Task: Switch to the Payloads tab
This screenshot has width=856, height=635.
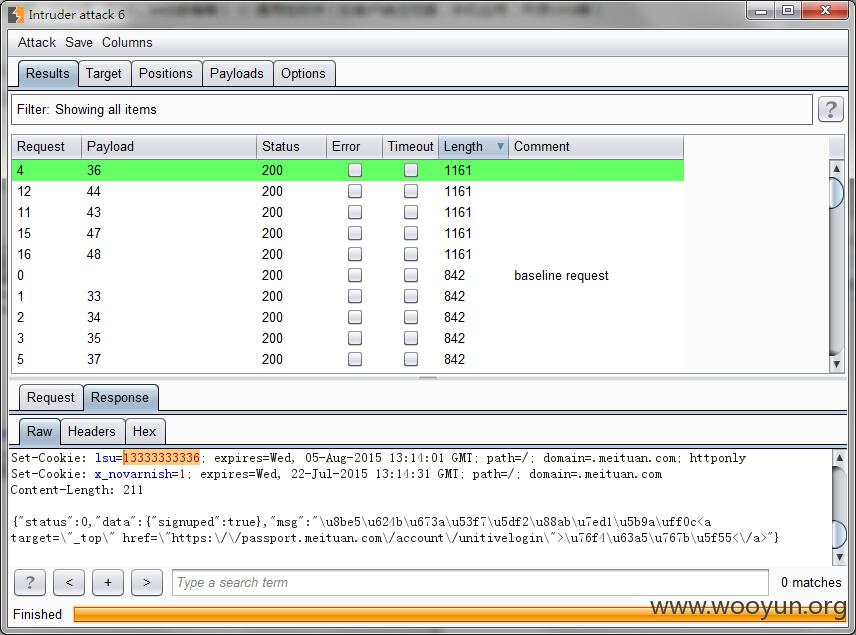Action: [236, 73]
